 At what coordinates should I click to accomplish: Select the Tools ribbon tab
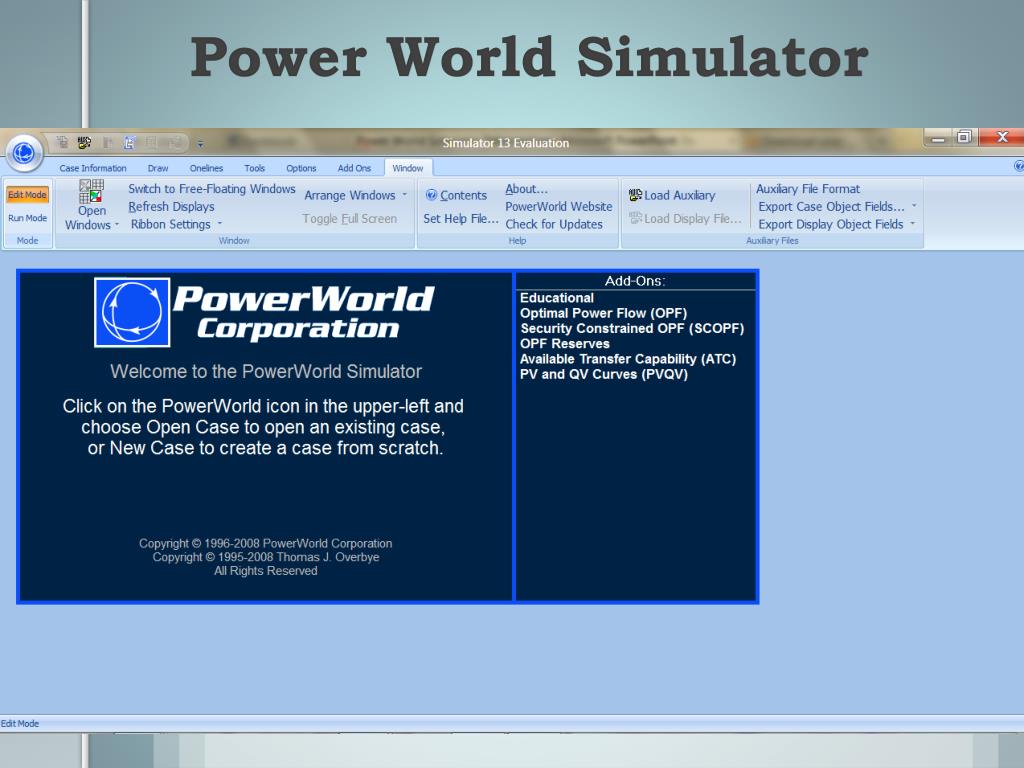254,168
